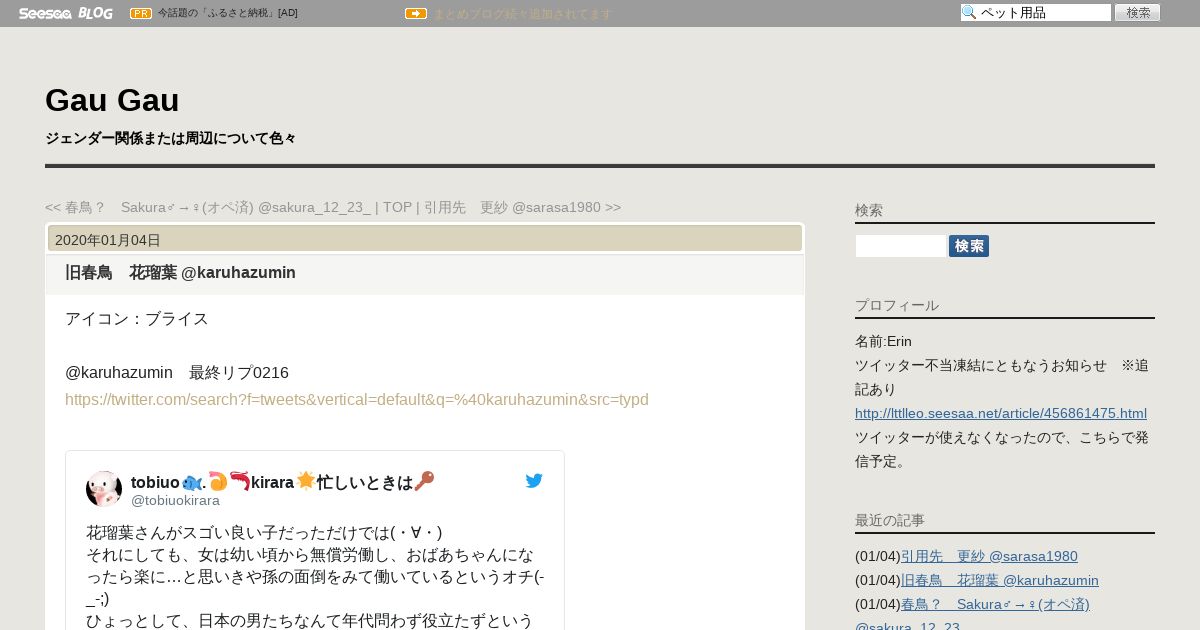Click the PR badge icon in top bar
This screenshot has height=630, width=1200.
[x=141, y=13]
